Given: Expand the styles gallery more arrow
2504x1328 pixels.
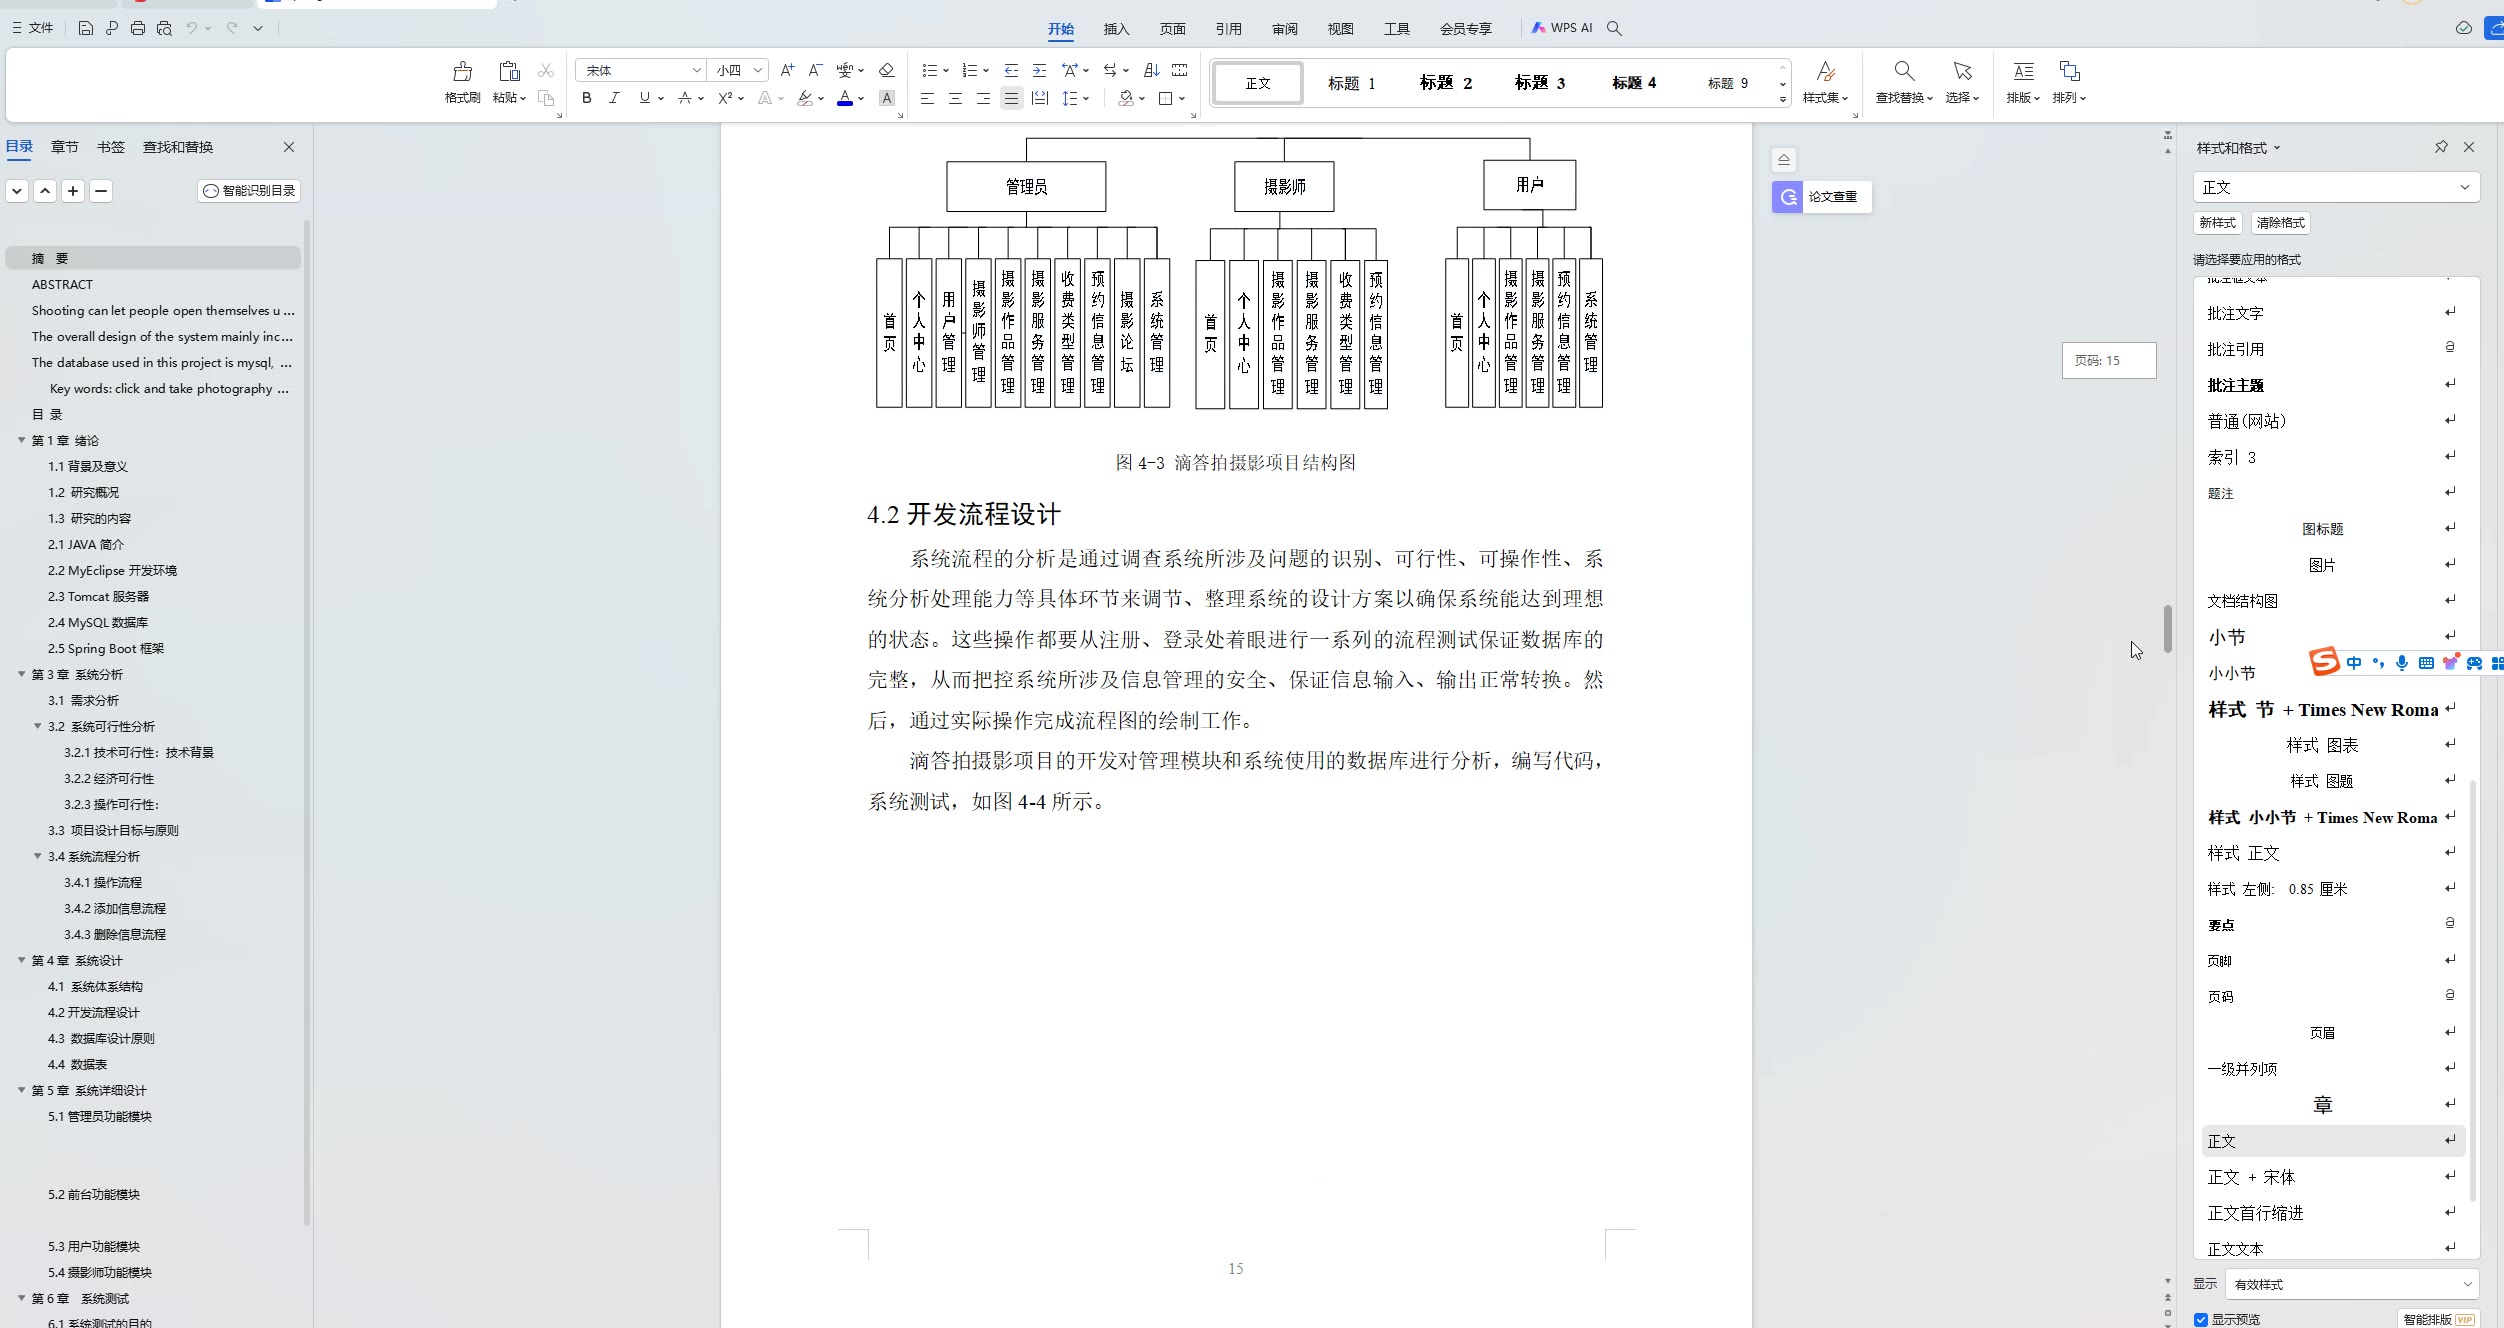Looking at the screenshot, I should click(1782, 99).
